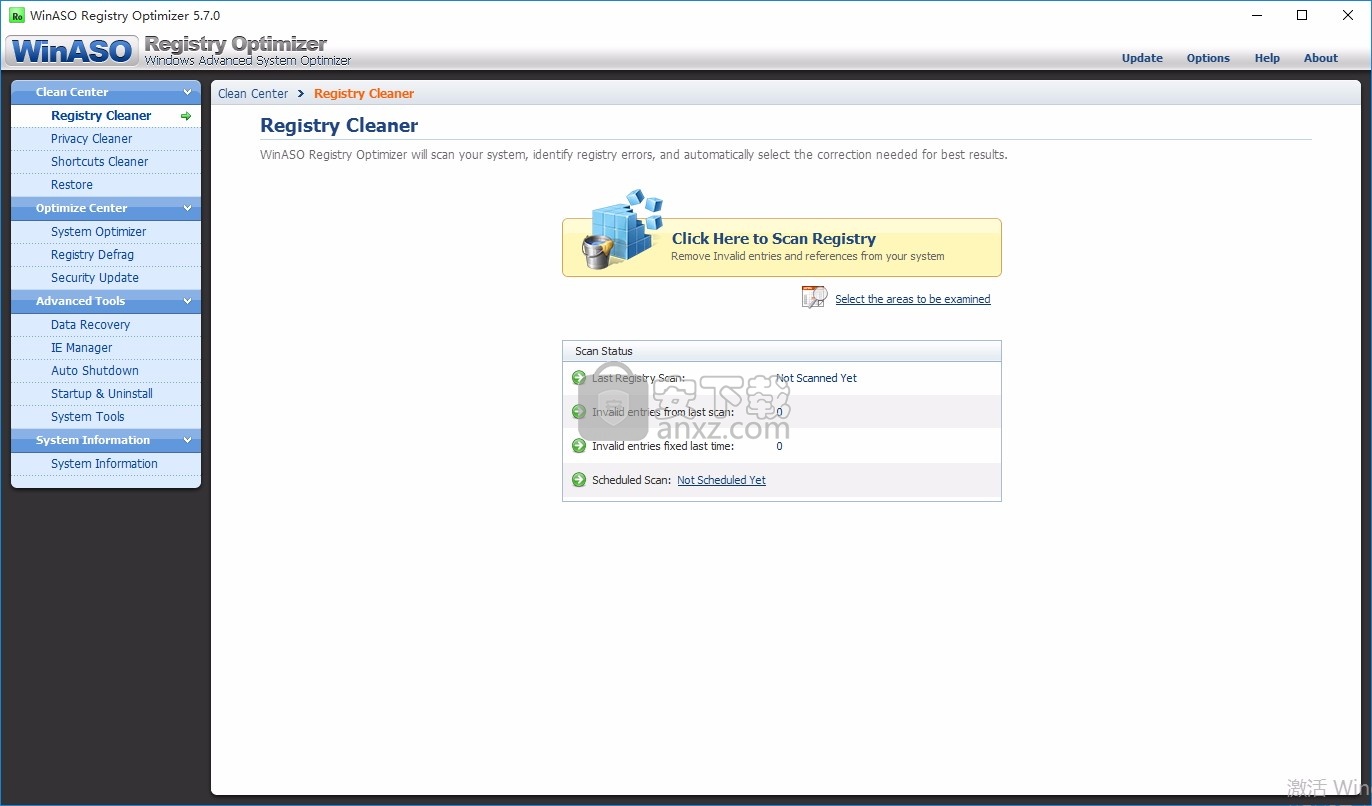Click the Not Scanned Yet status text
This screenshot has height=806, width=1372.
coord(816,378)
